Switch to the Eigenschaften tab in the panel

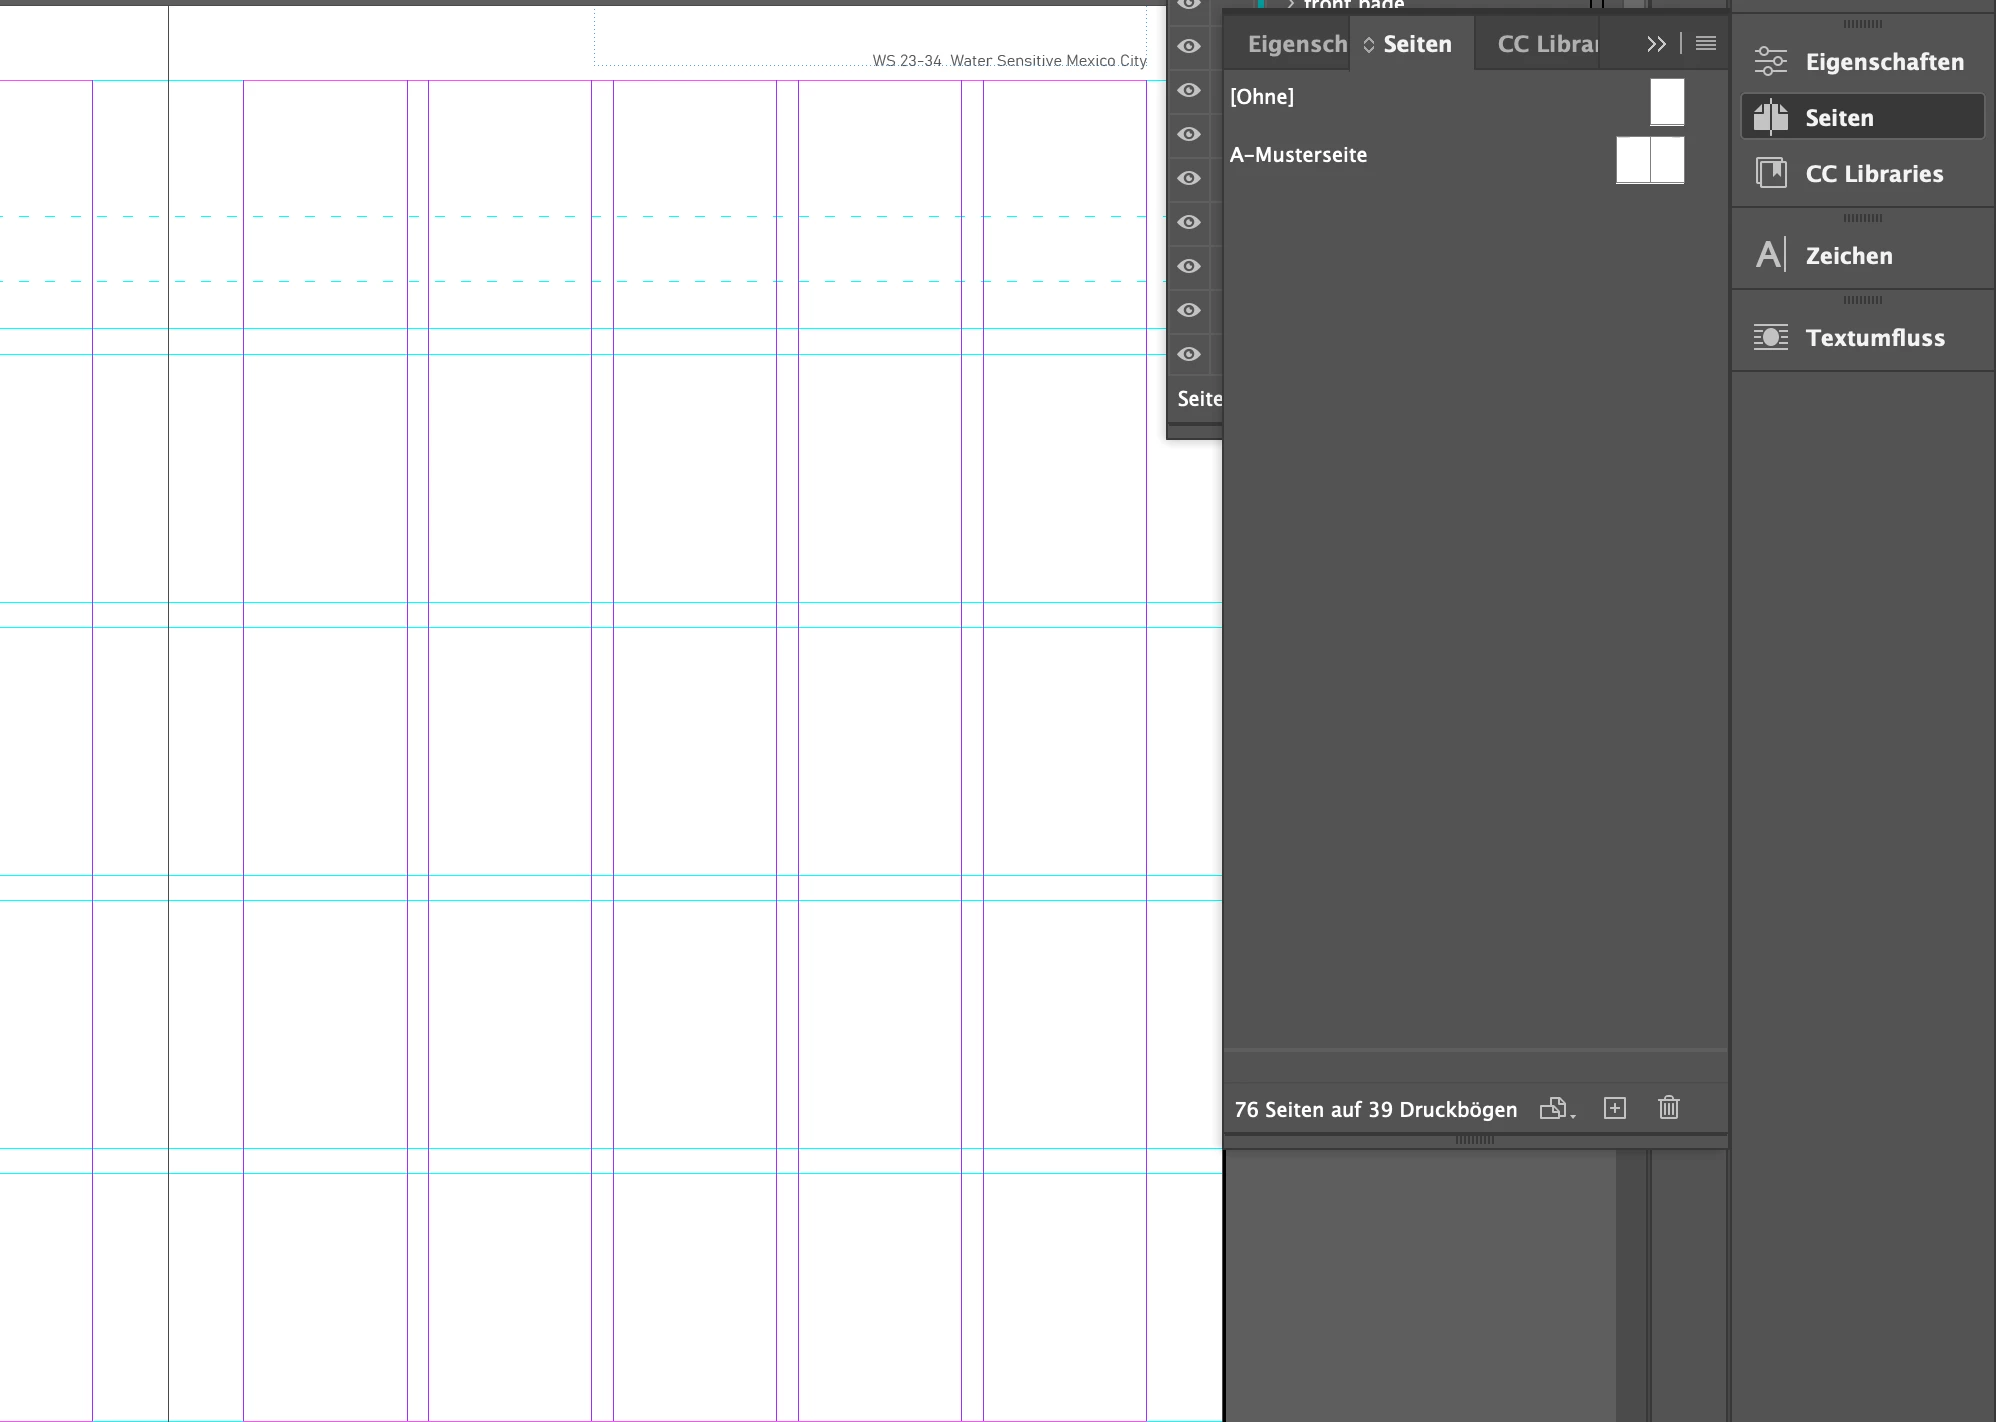pyautogui.click(x=1296, y=44)
